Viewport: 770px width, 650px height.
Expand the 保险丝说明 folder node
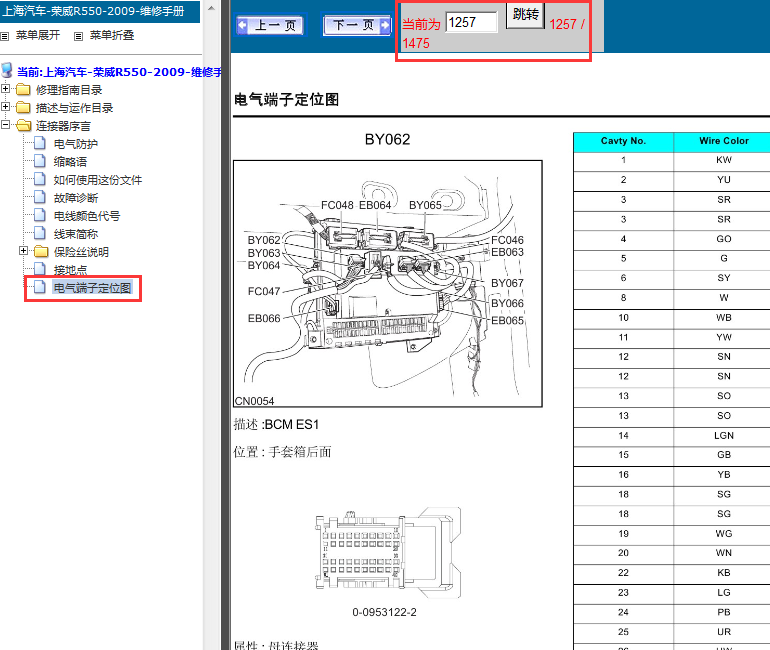pos(23,251)
